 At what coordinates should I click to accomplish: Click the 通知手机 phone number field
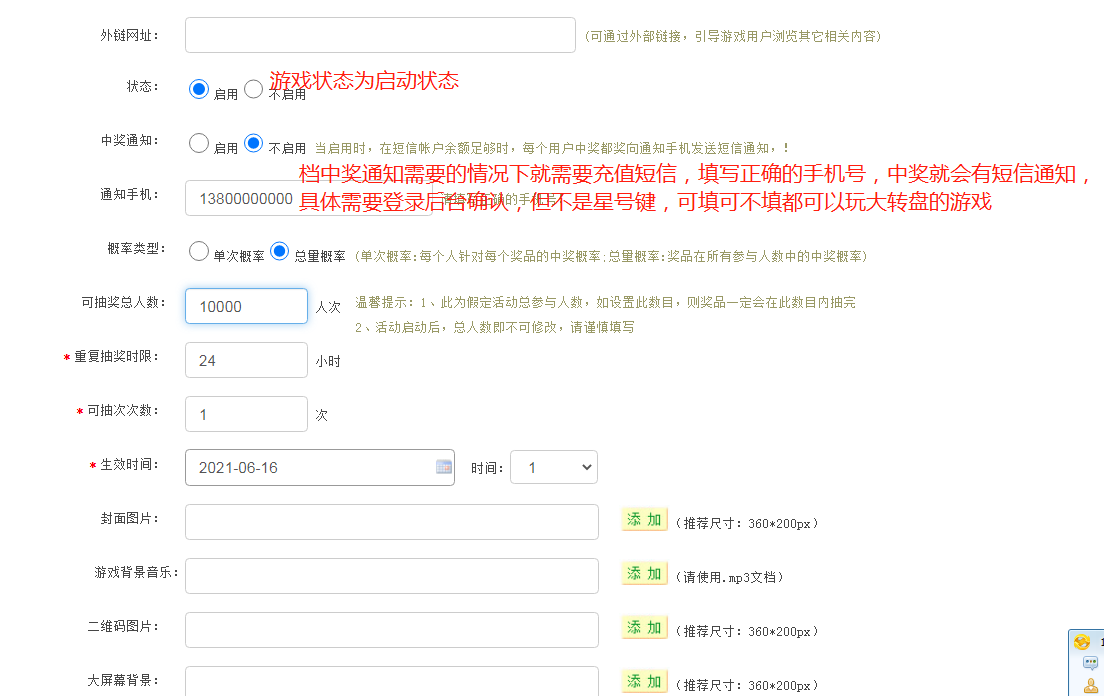click(x=245, y=198)
